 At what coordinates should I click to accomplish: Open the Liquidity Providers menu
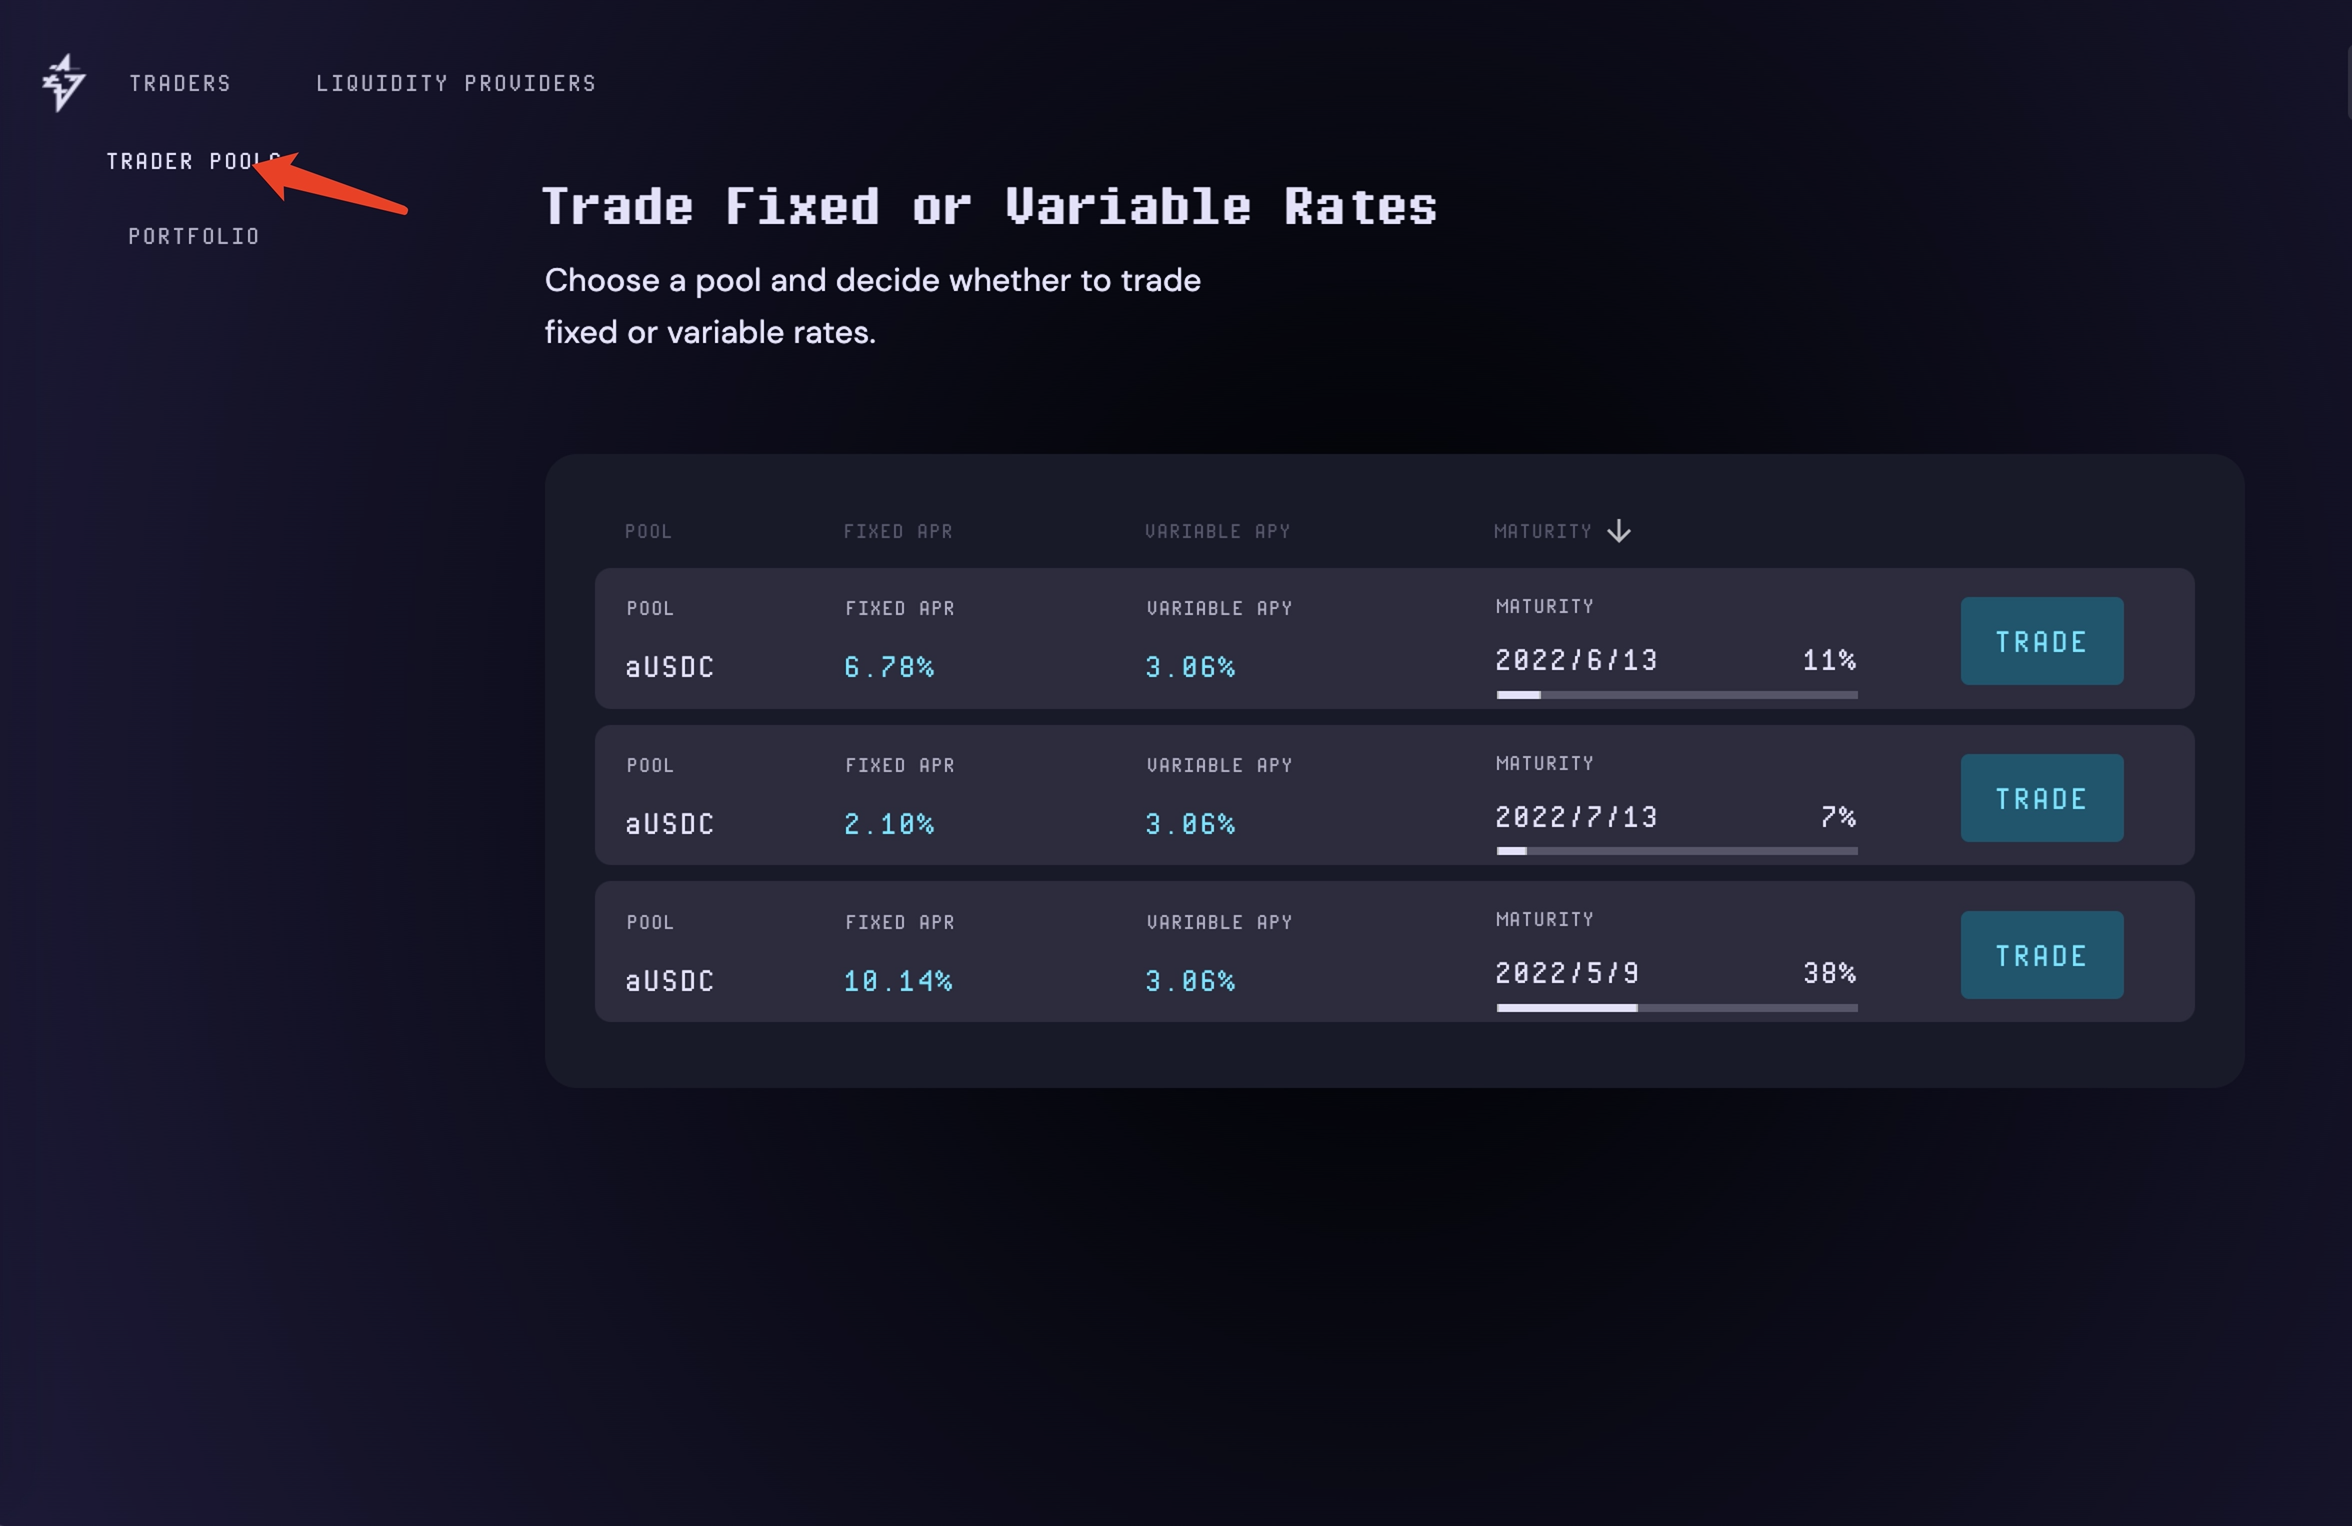(x=456, y=83)
